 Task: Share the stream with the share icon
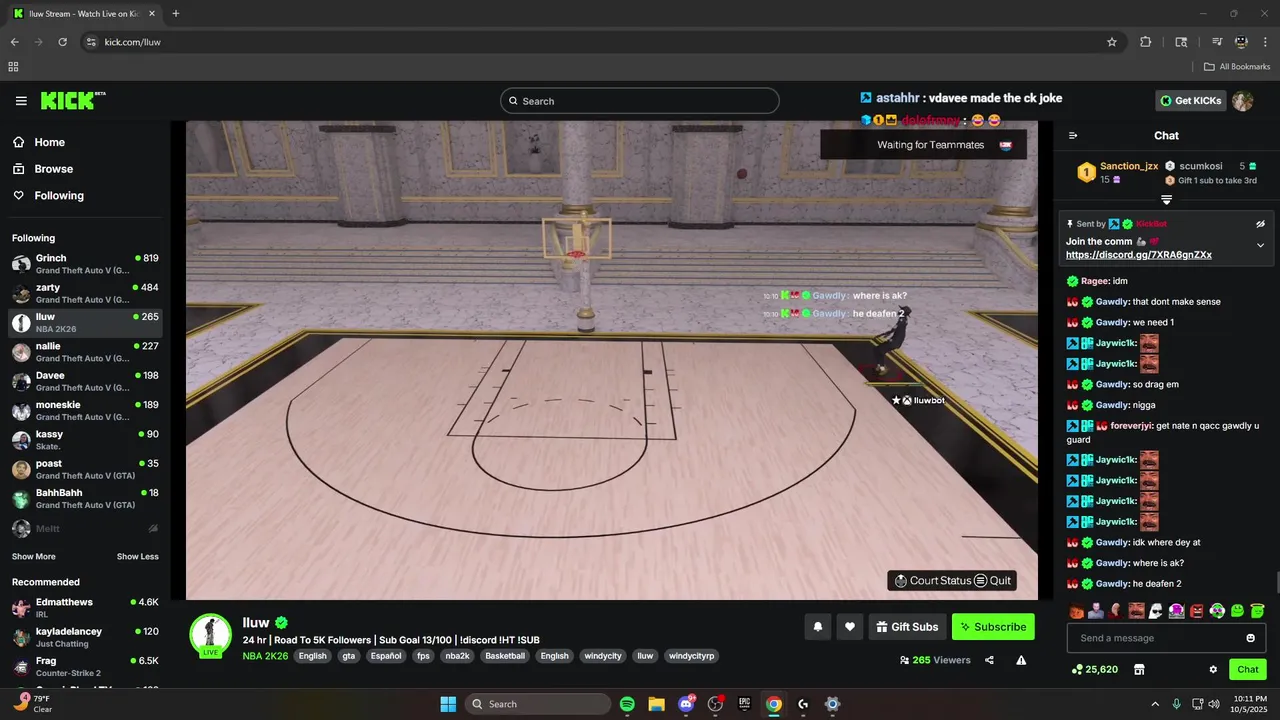(989, 660)
